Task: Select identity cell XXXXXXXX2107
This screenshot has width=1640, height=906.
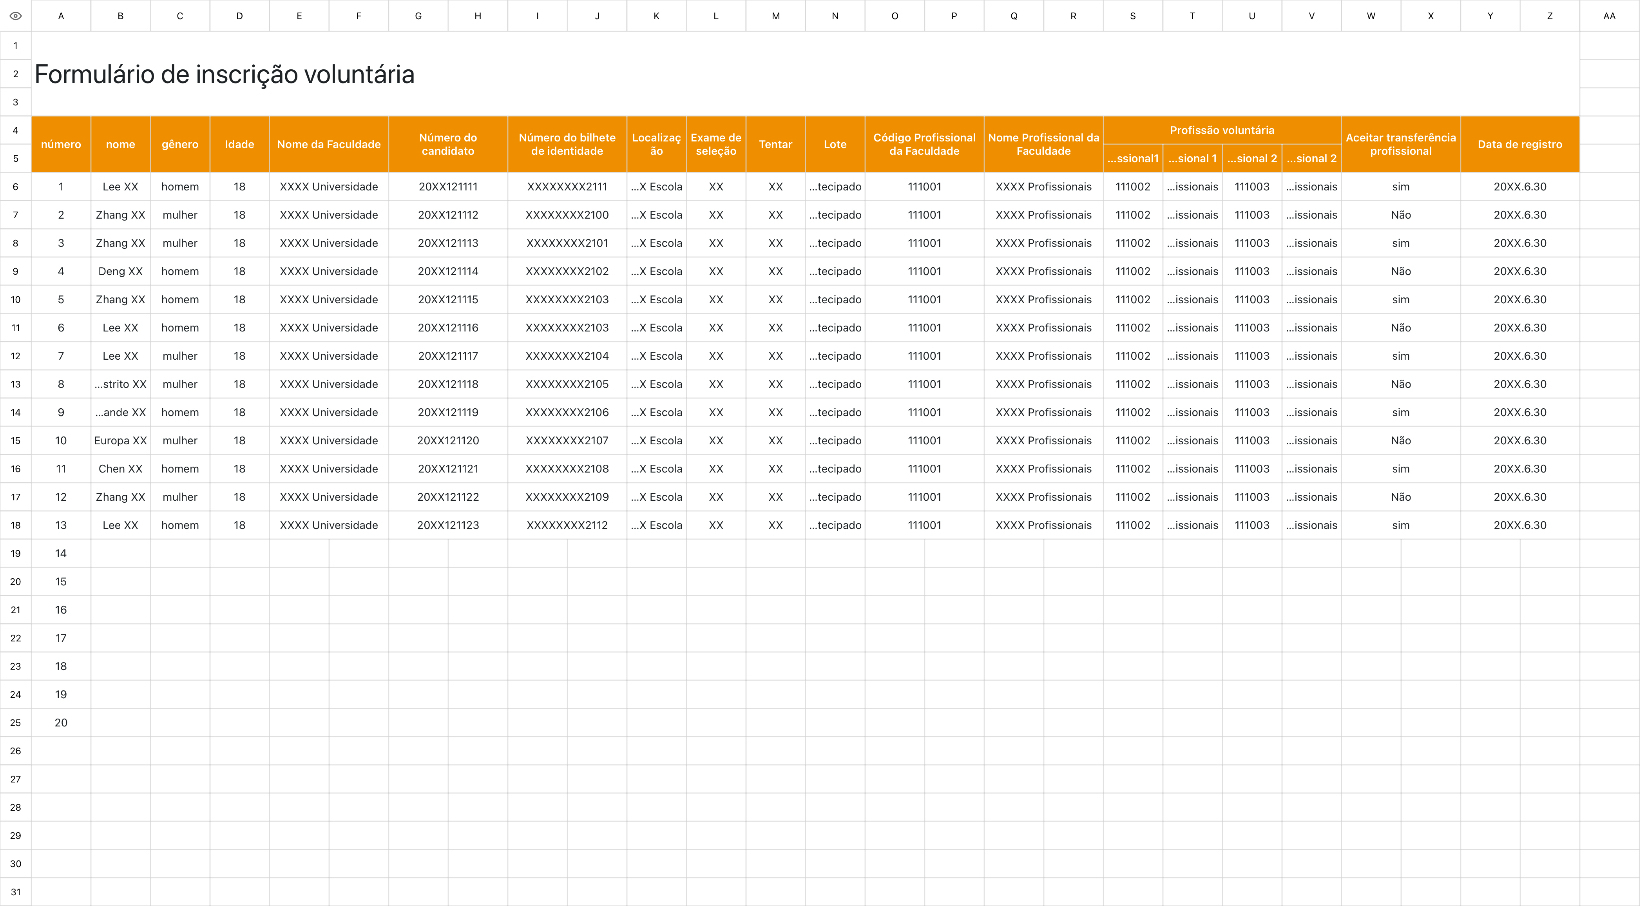Action: [567, 441]
